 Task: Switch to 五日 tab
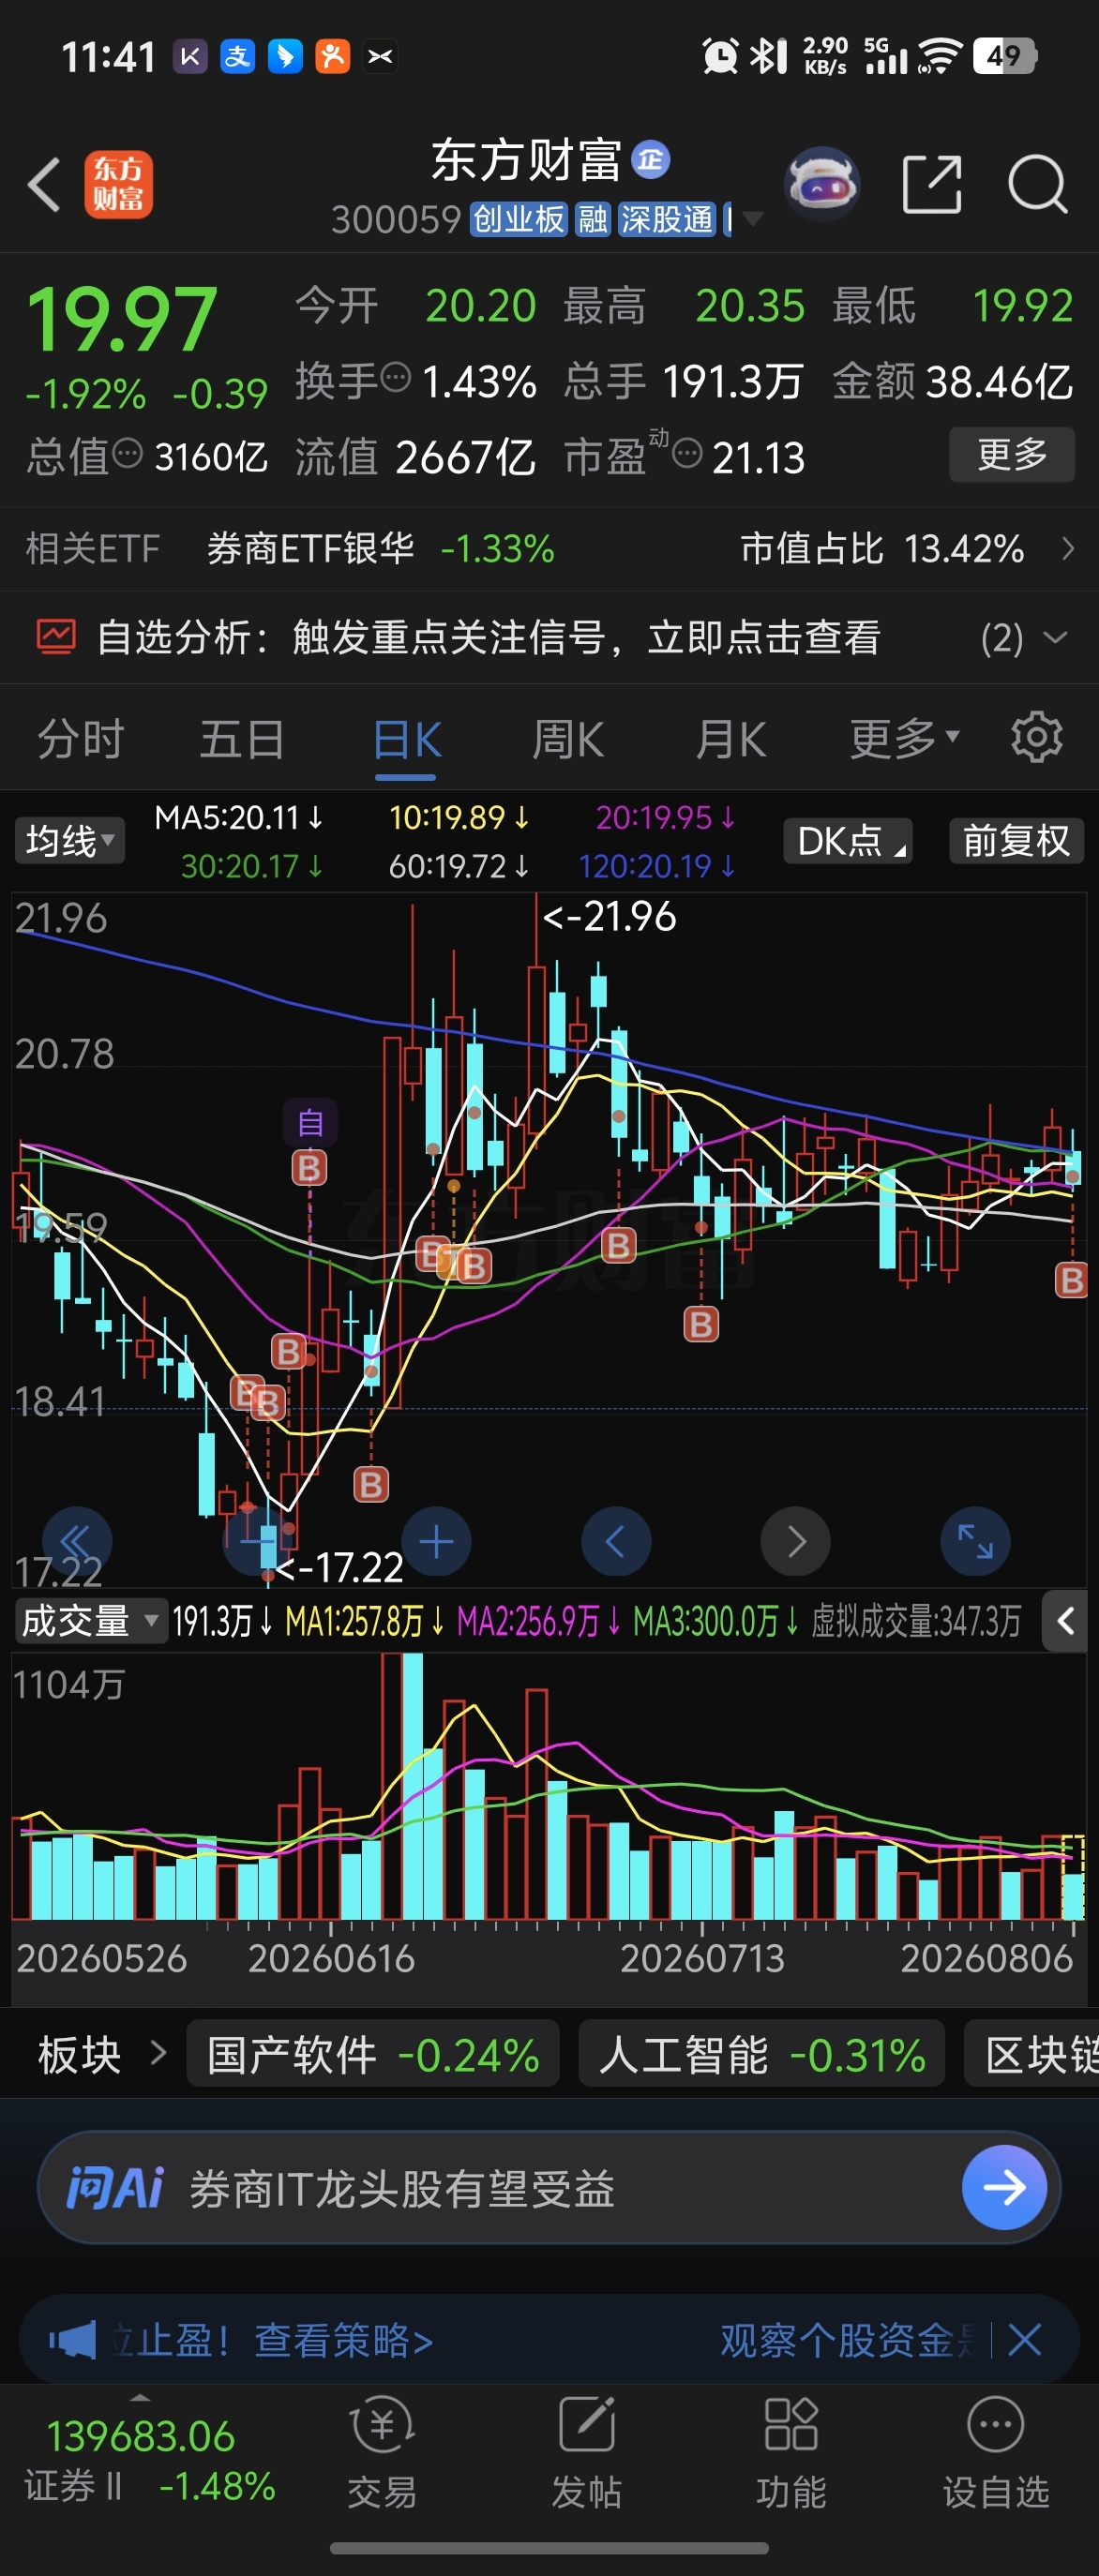242,740
